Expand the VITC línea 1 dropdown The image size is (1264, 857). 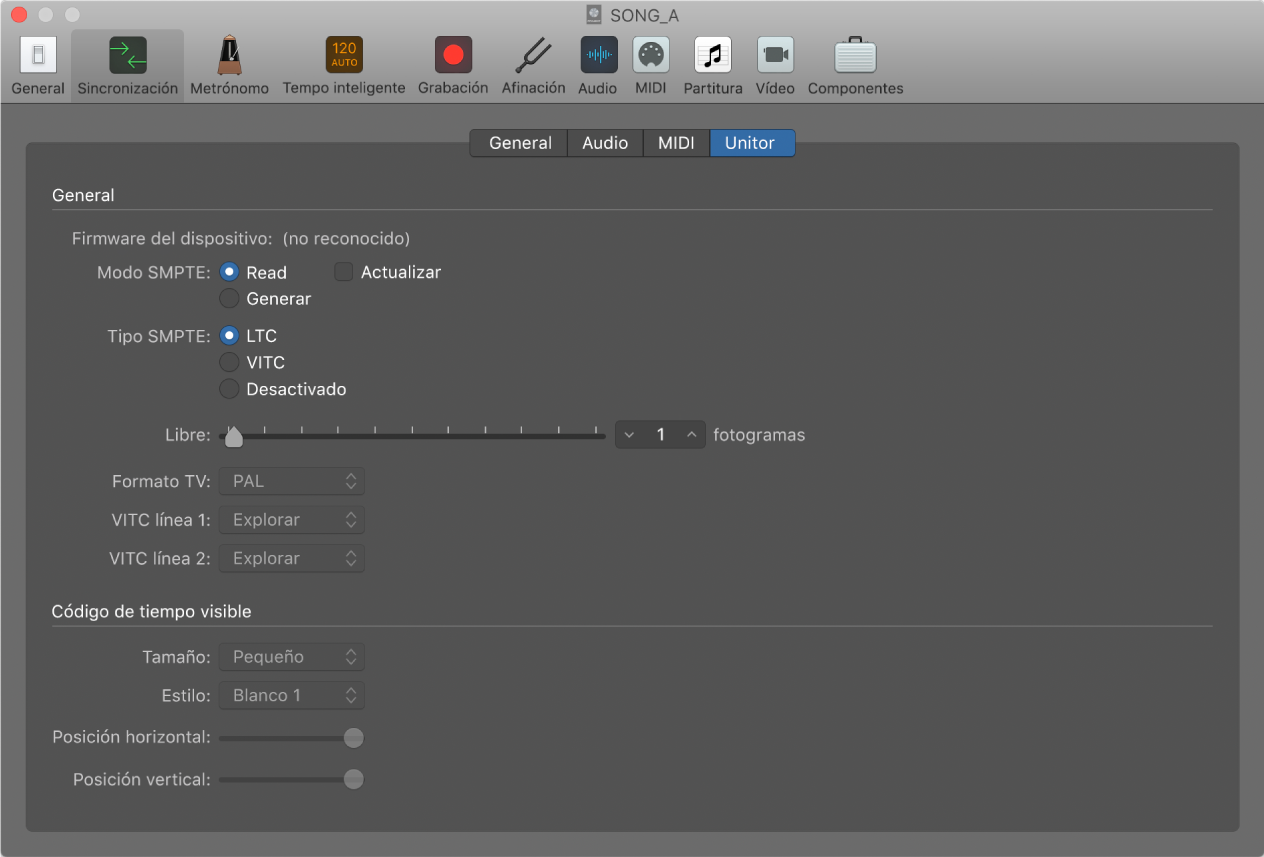[292, 520]
